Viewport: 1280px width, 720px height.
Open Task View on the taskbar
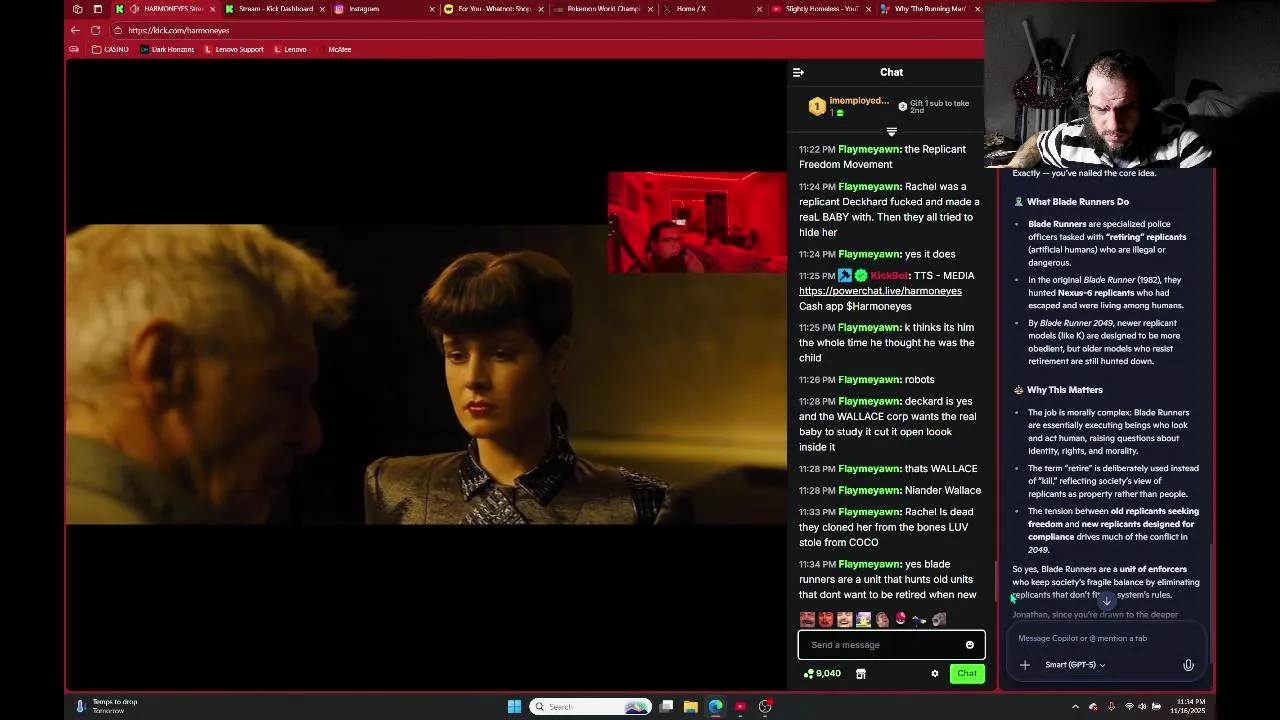tap(666, 707)
